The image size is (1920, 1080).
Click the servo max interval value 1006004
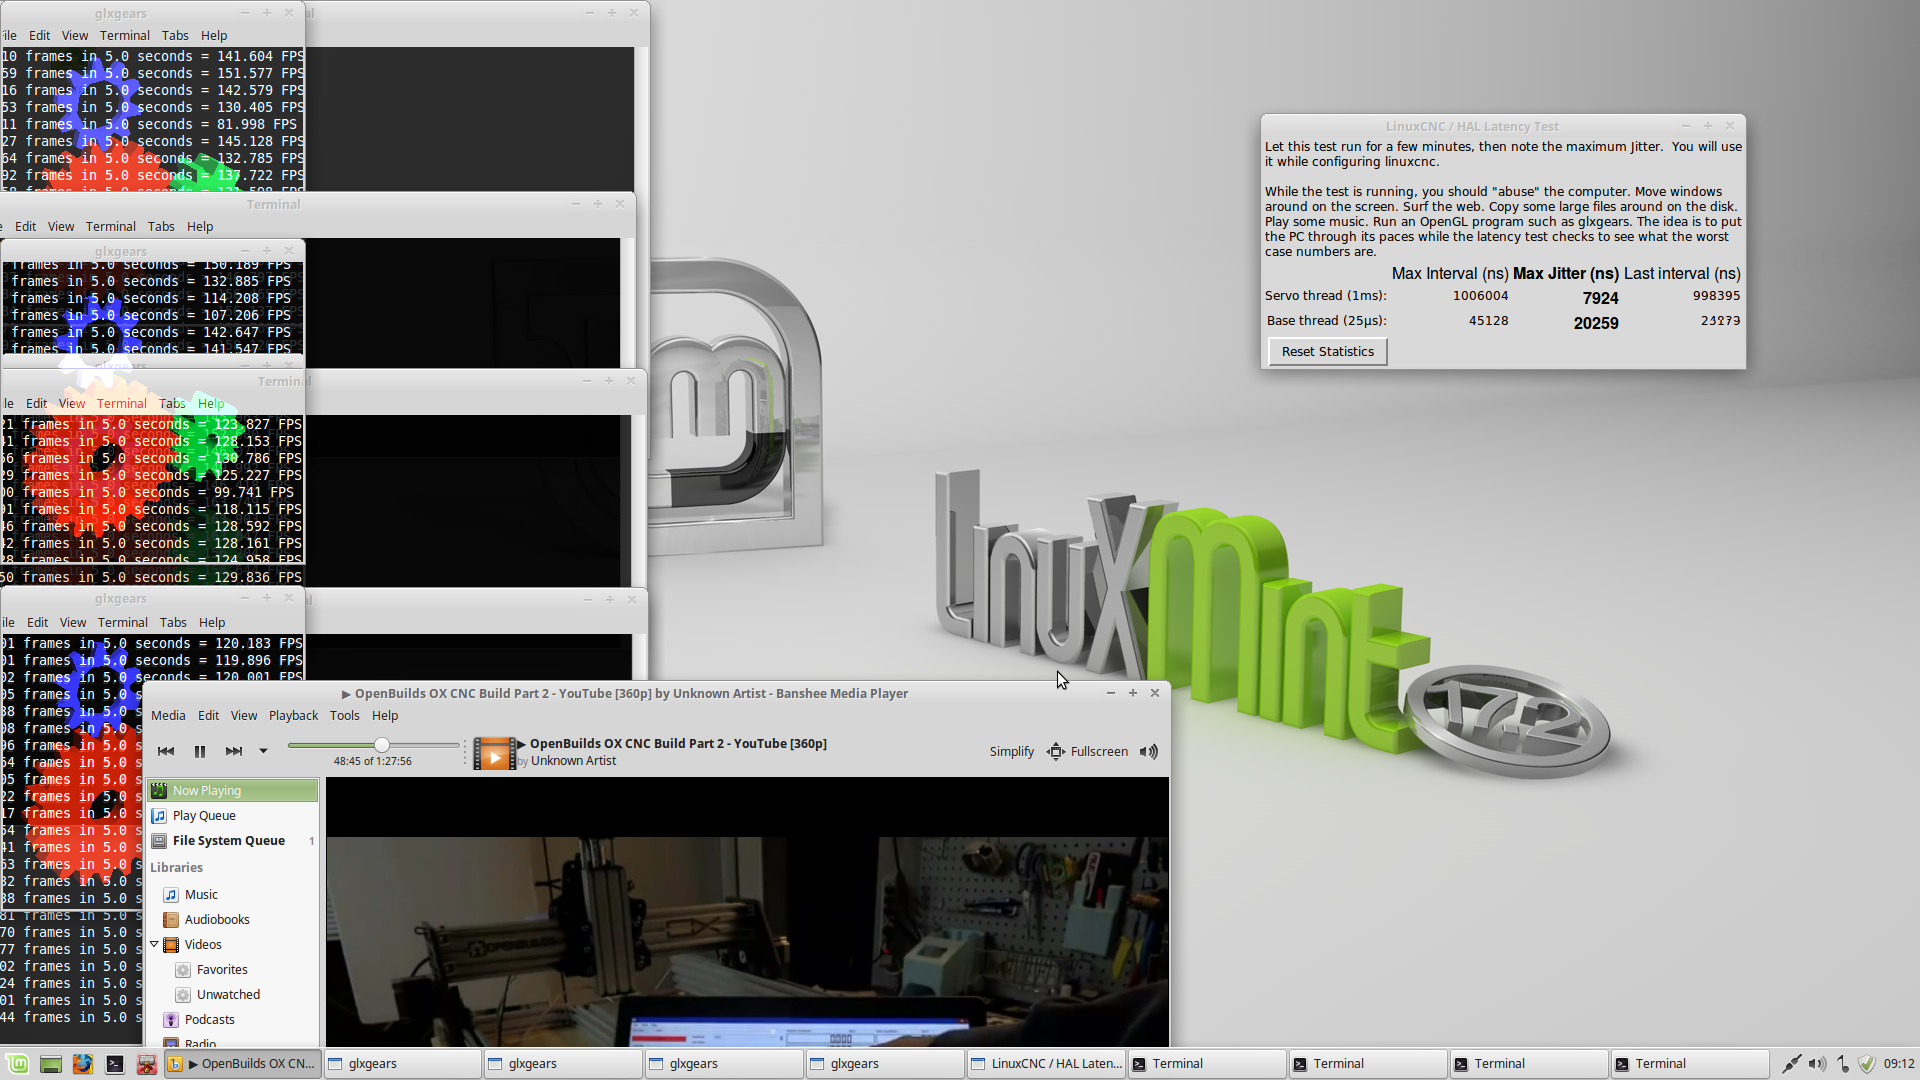(1480, 296)
